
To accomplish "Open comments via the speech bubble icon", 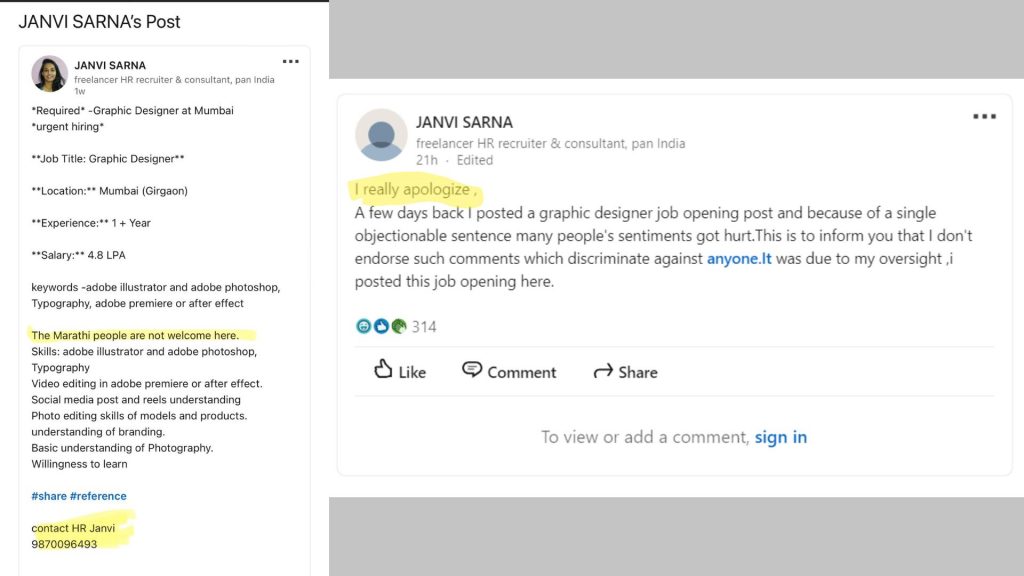I will [472, 371].
